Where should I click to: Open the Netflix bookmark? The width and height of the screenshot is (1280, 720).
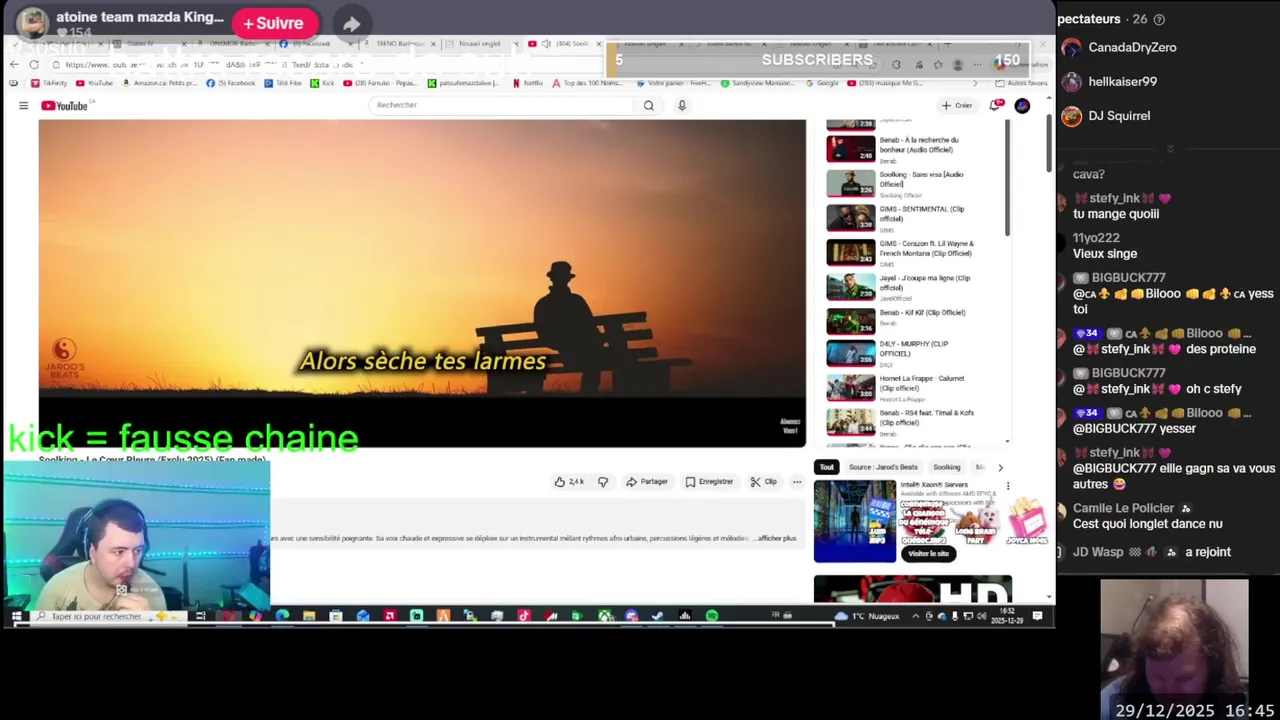[x=528, y=83]
